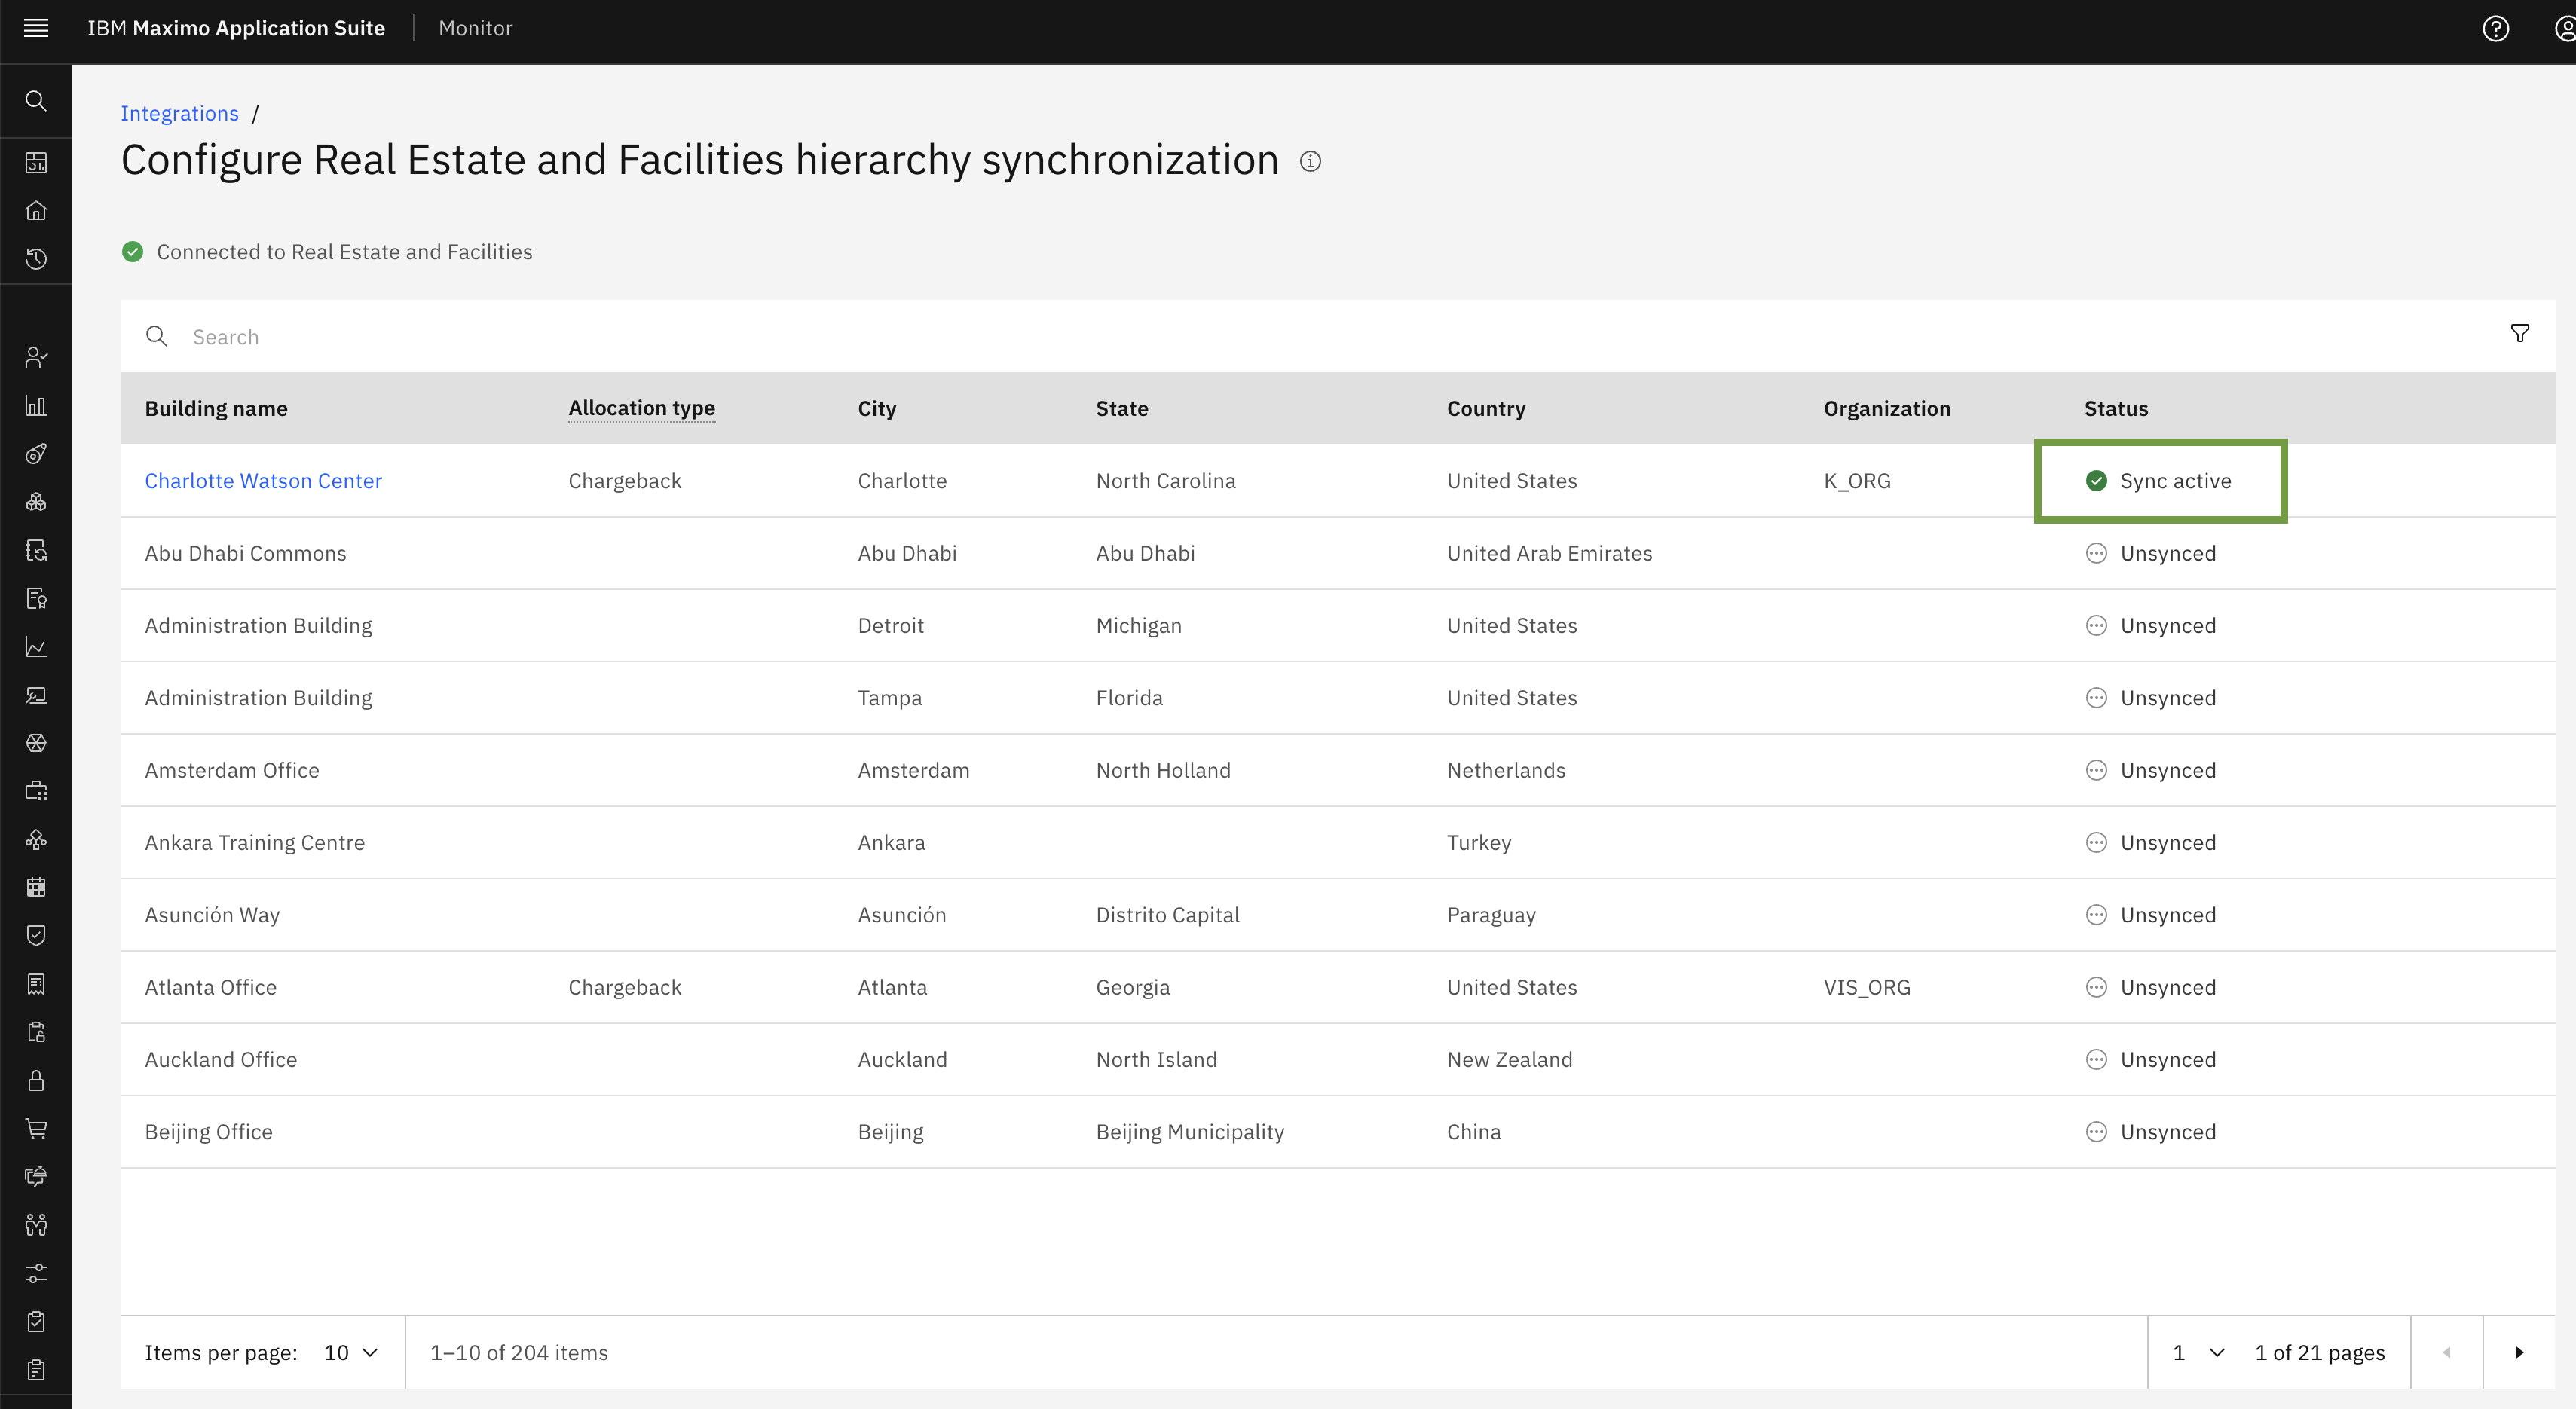Open the Charlotte Watson Center link

(263, 481)
